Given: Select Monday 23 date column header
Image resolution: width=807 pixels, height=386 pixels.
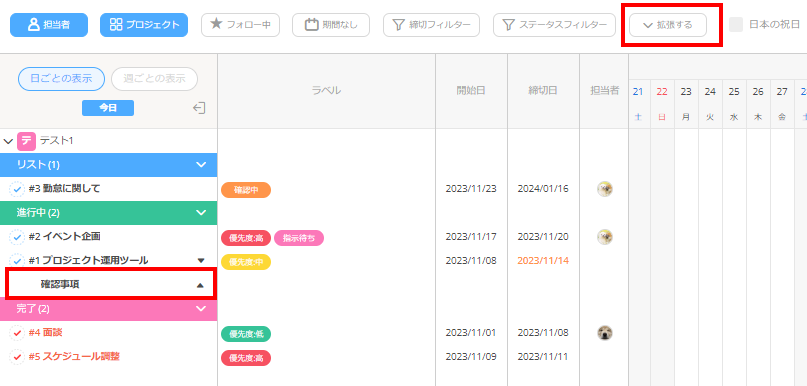Looking at the screenshot, I should tap(686, 103).
